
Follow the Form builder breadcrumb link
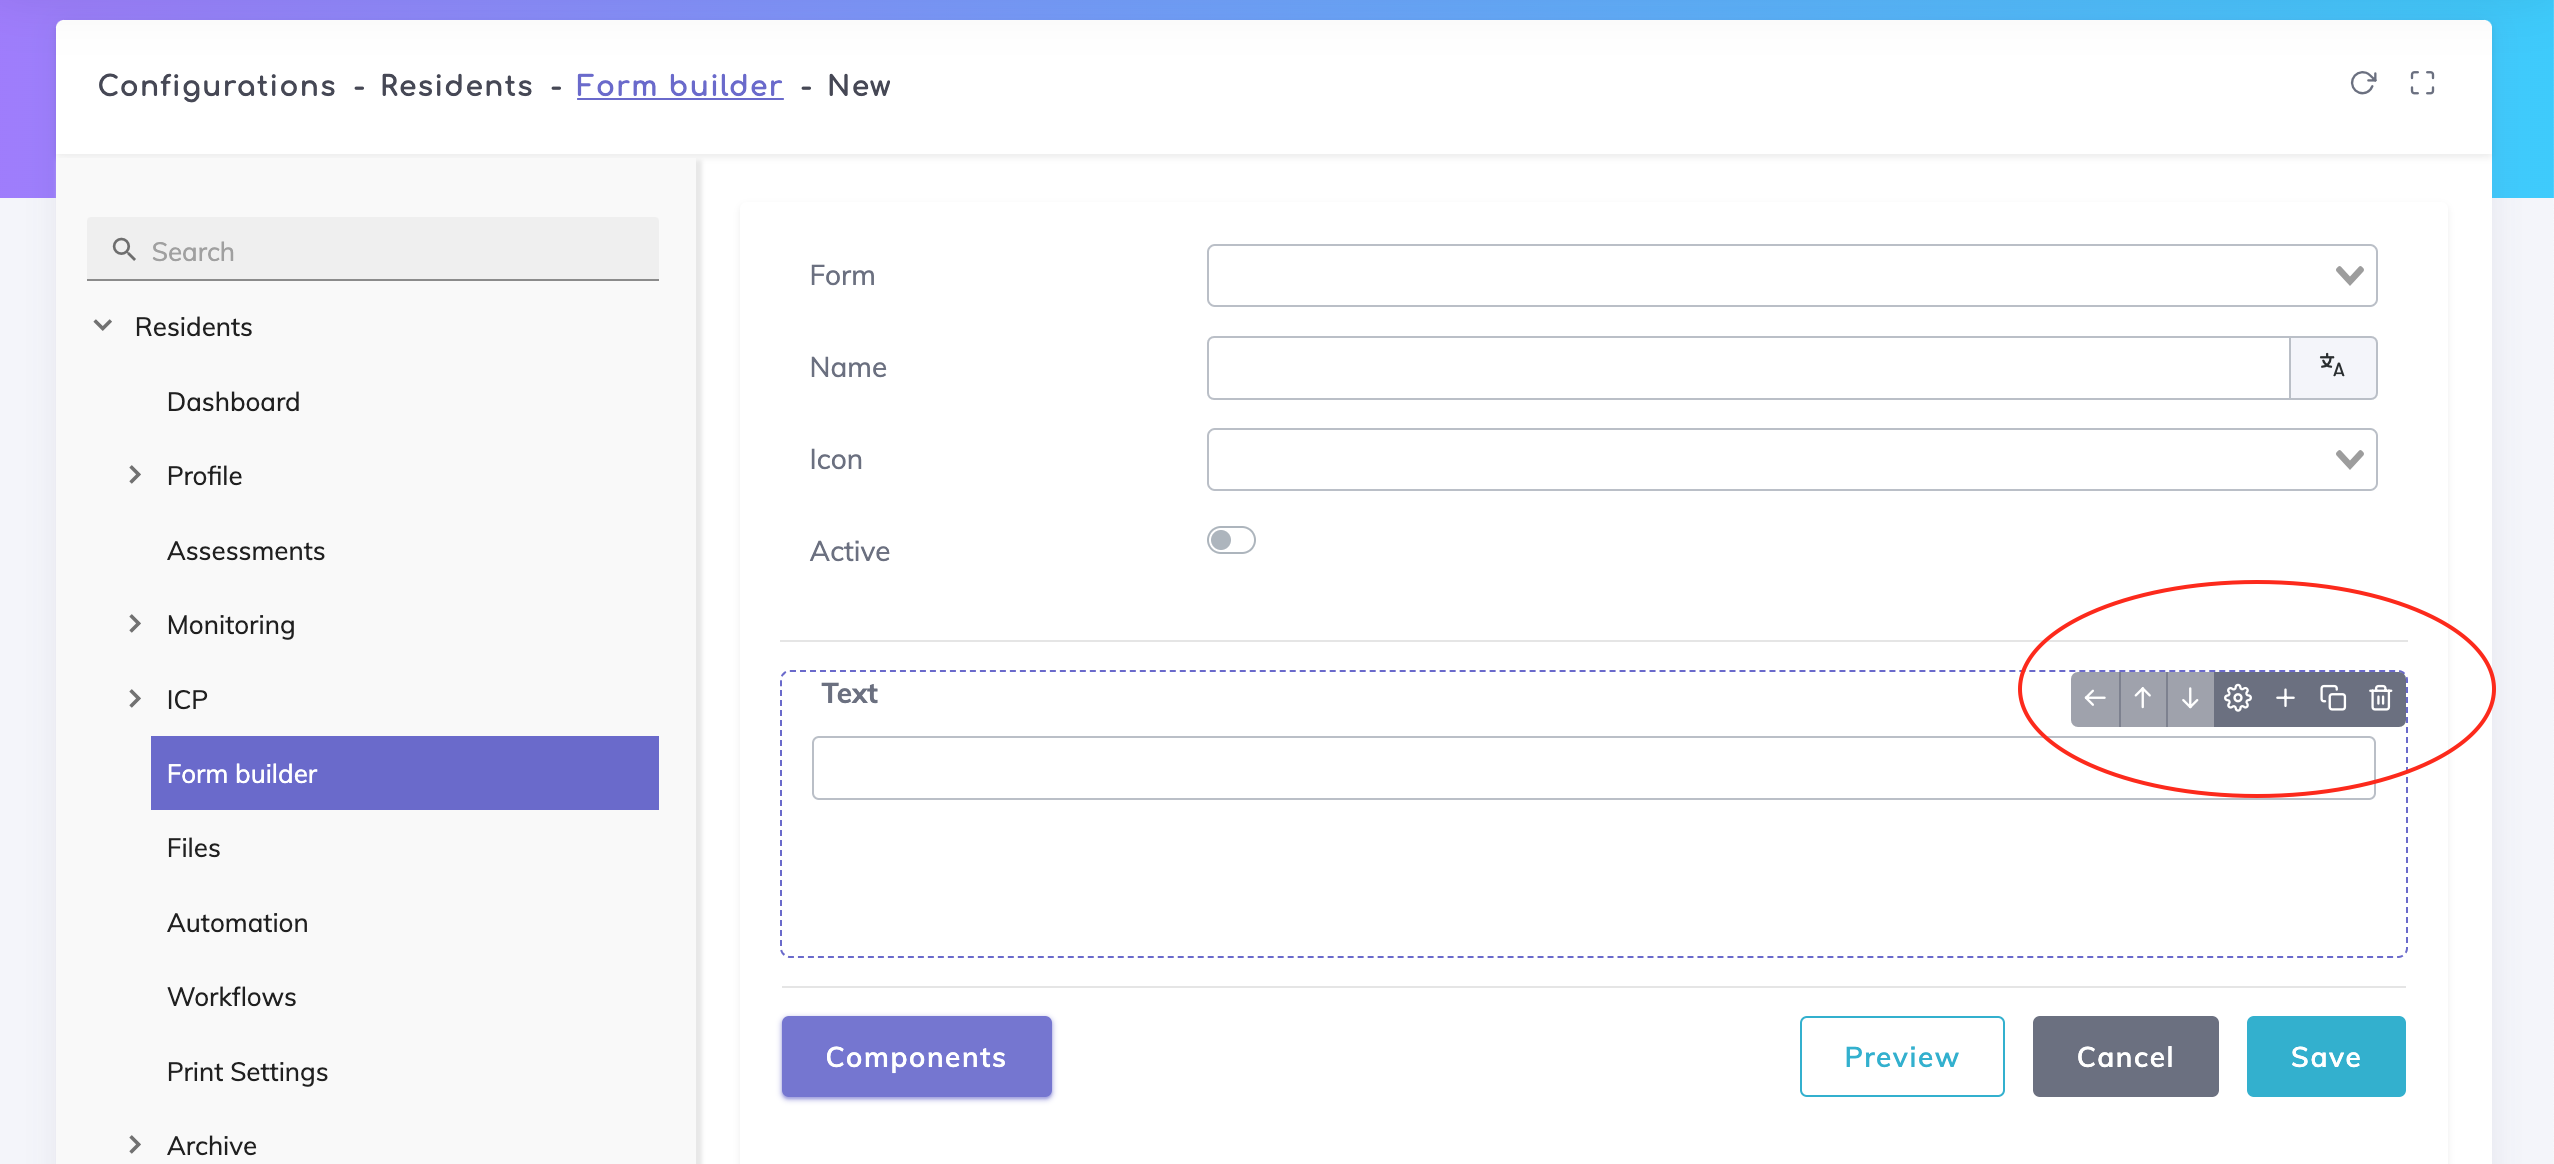coord(679,86)
